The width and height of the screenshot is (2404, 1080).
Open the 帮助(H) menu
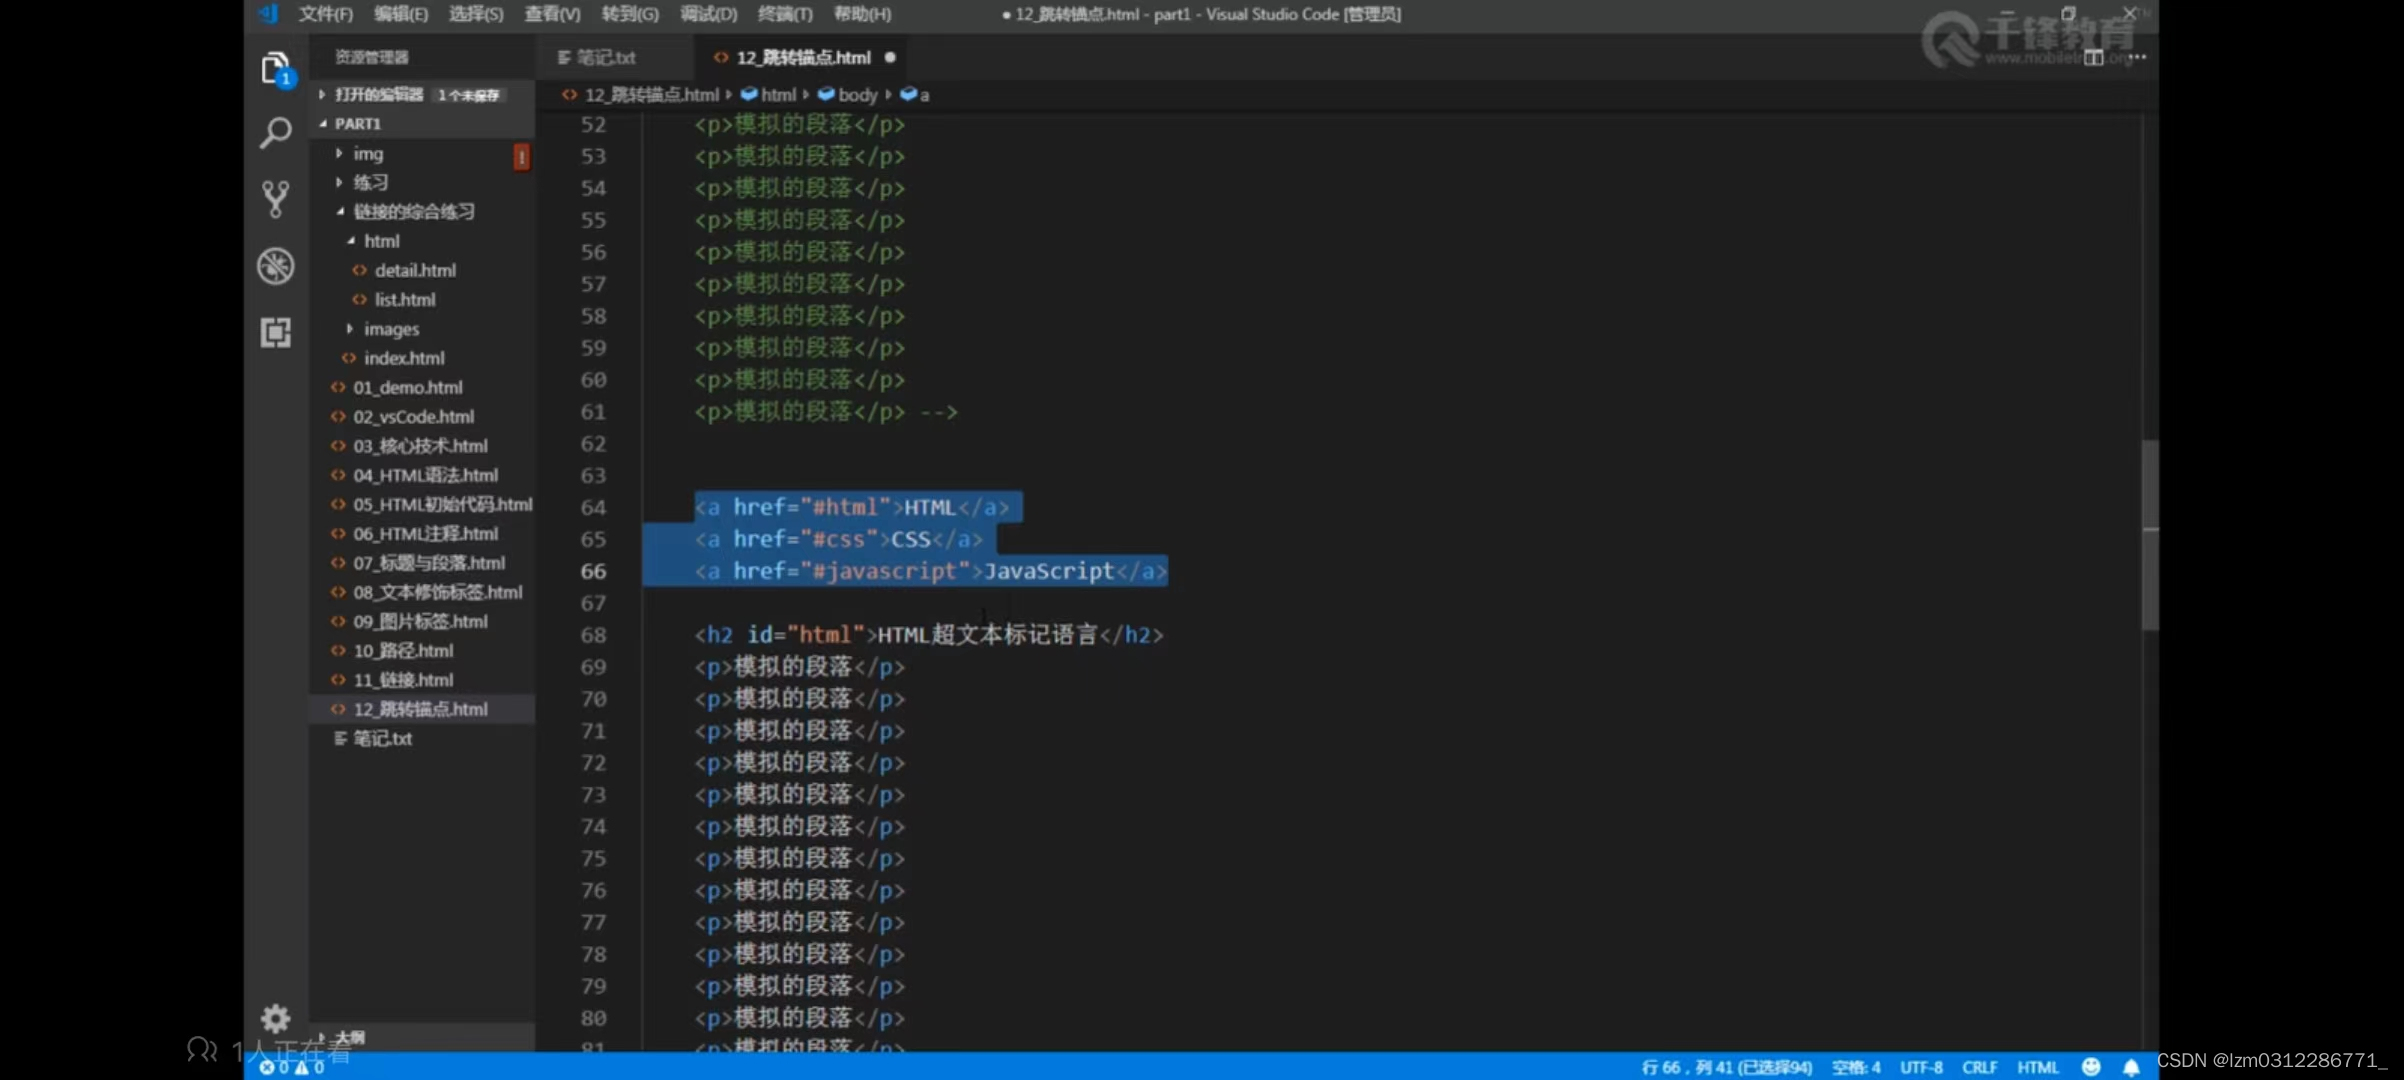862,14
